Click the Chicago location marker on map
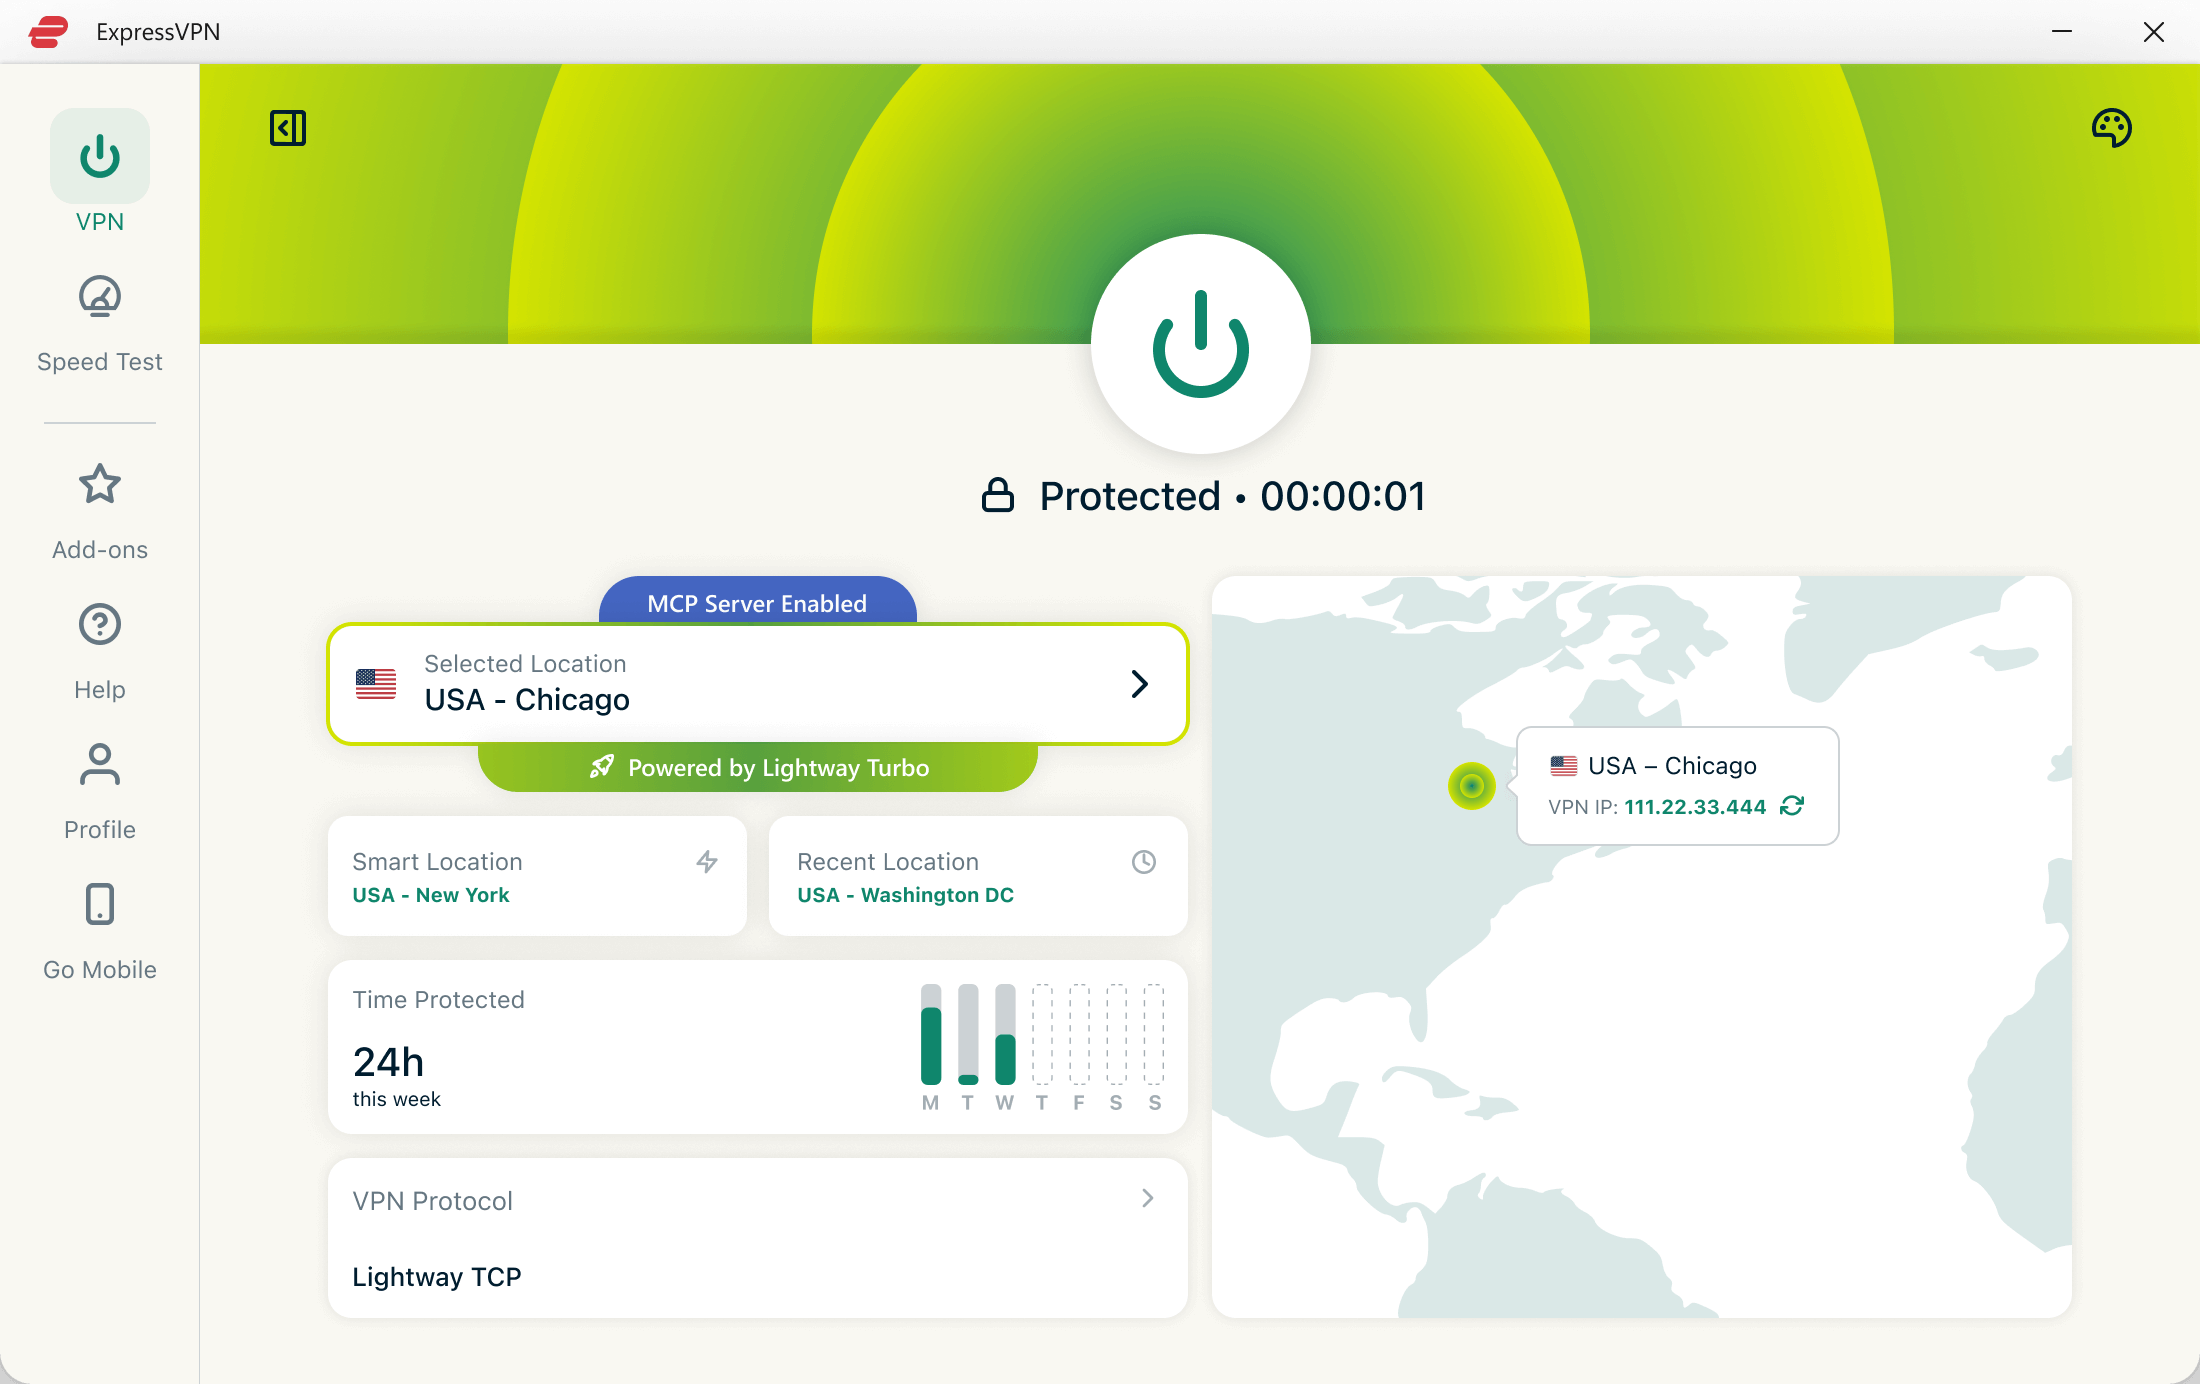 [x=1471, y=786]
